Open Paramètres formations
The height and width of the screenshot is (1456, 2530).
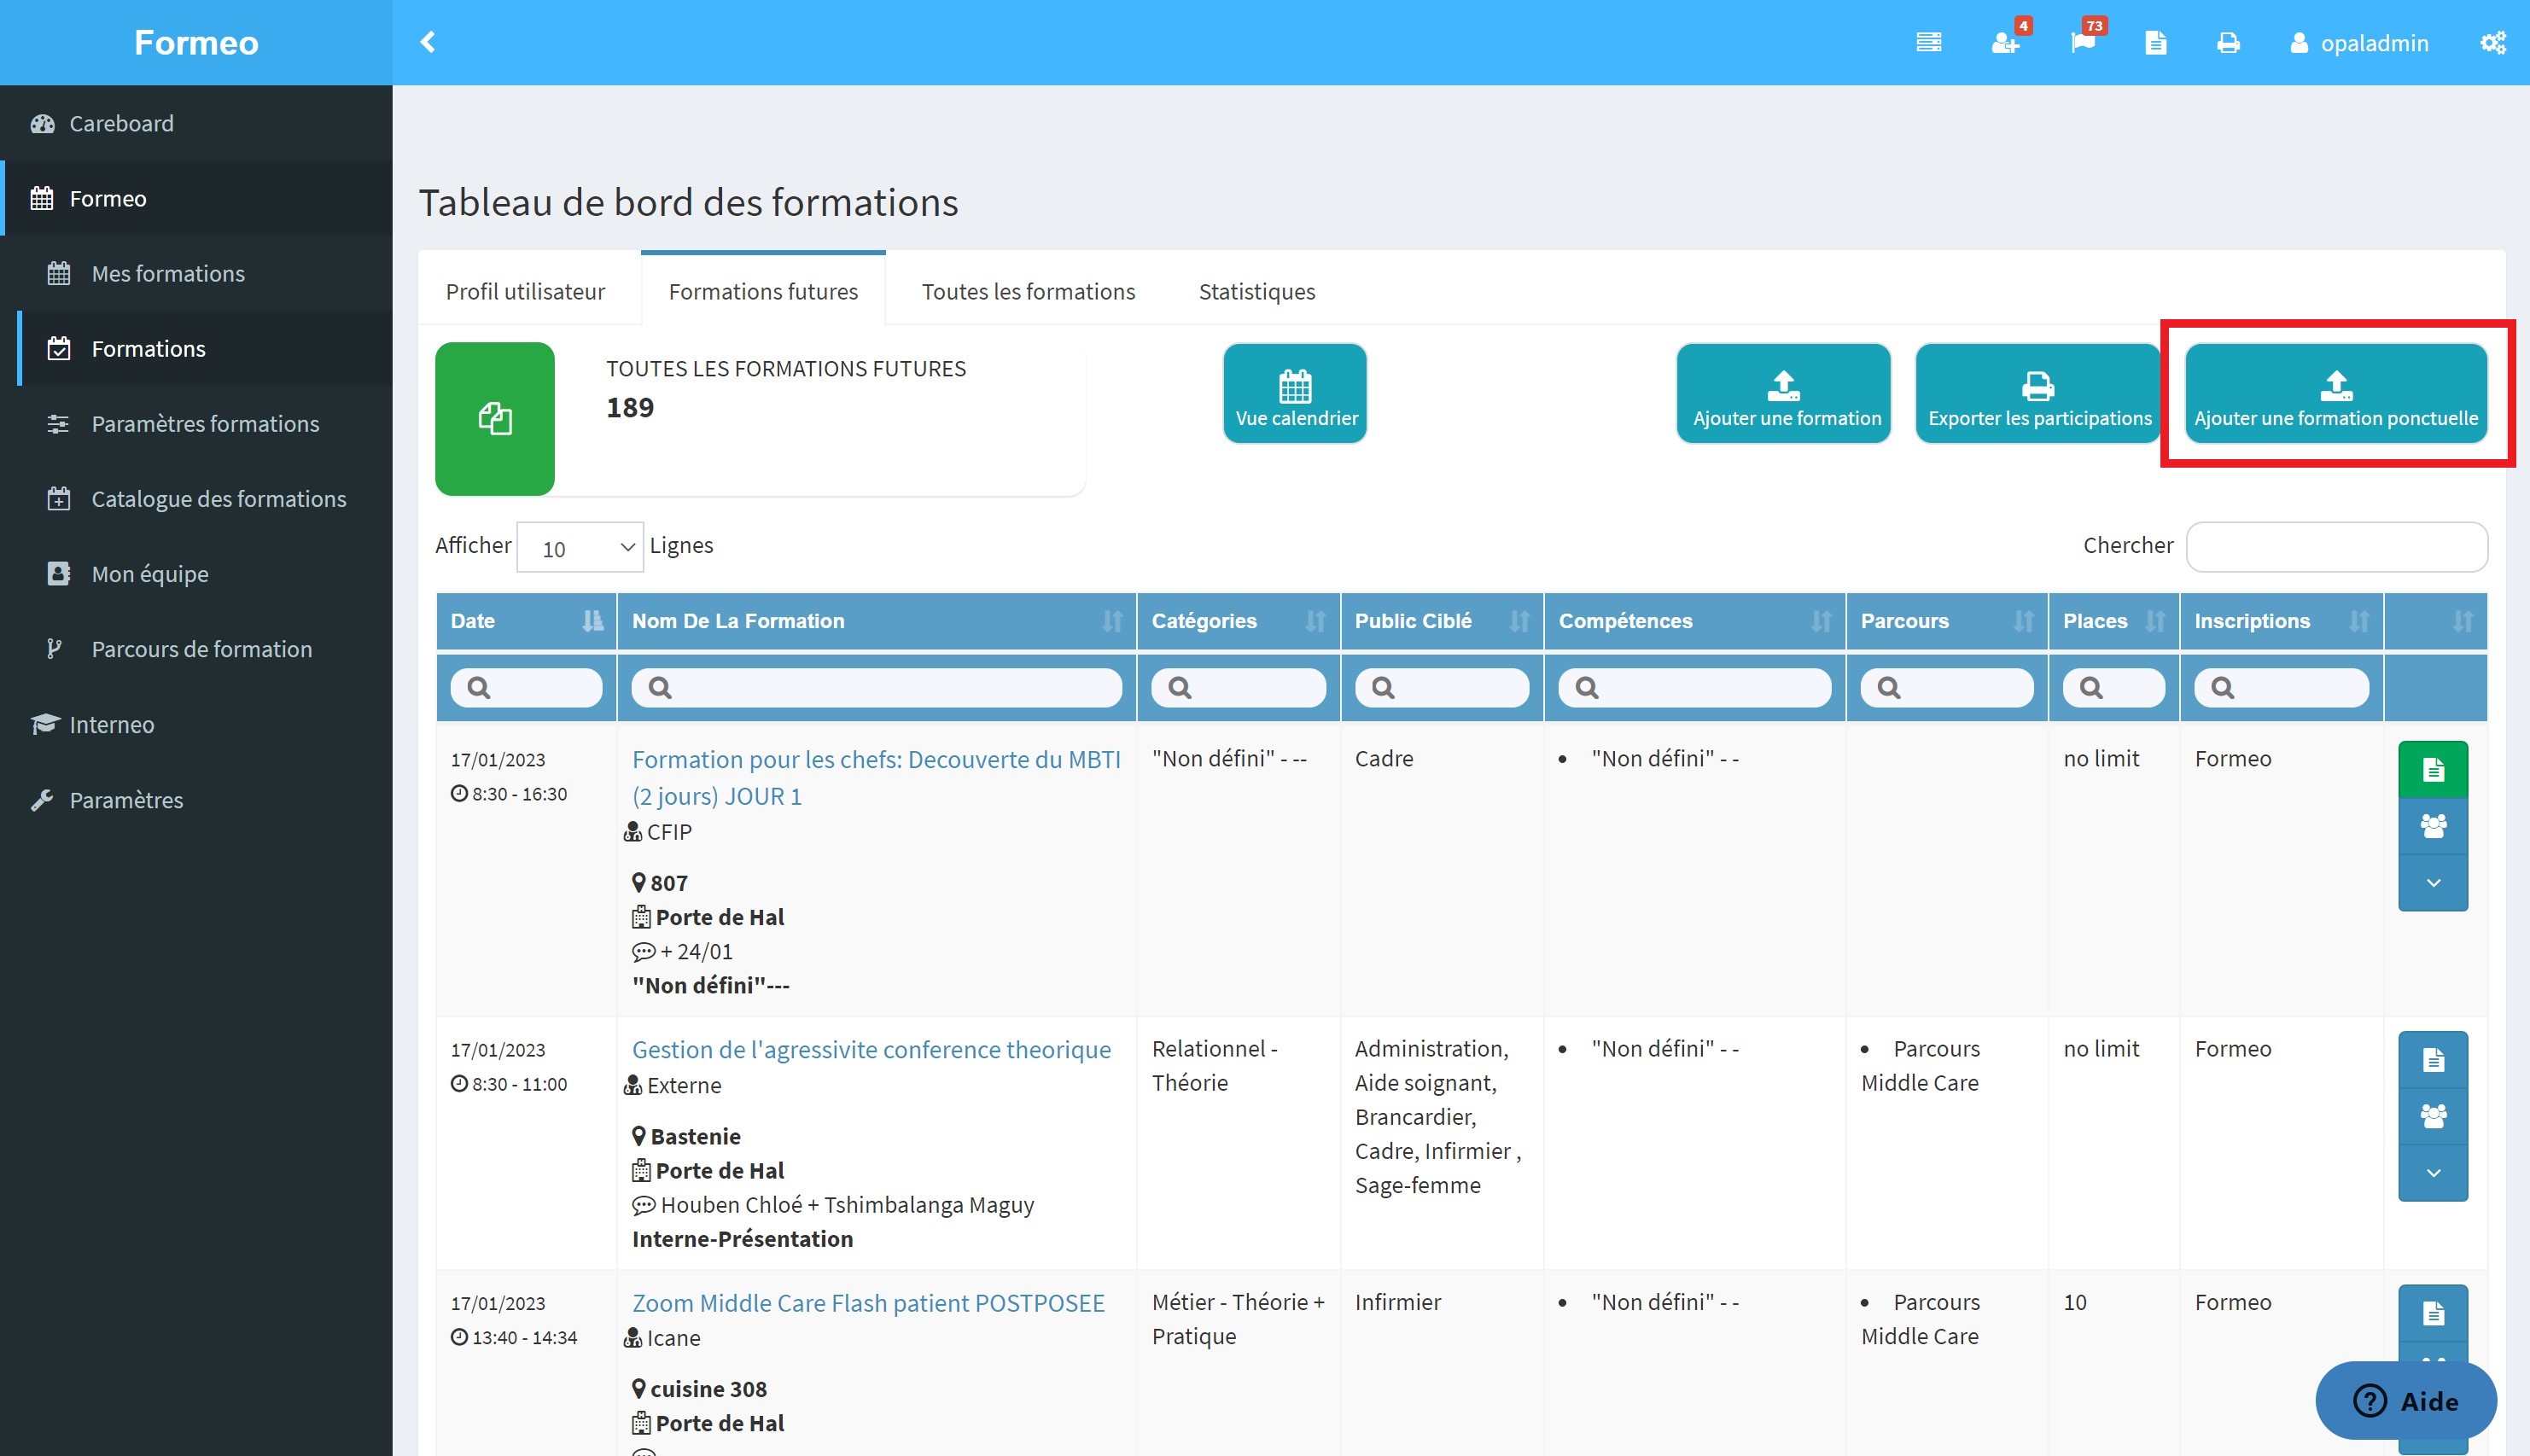coord(196,423)
